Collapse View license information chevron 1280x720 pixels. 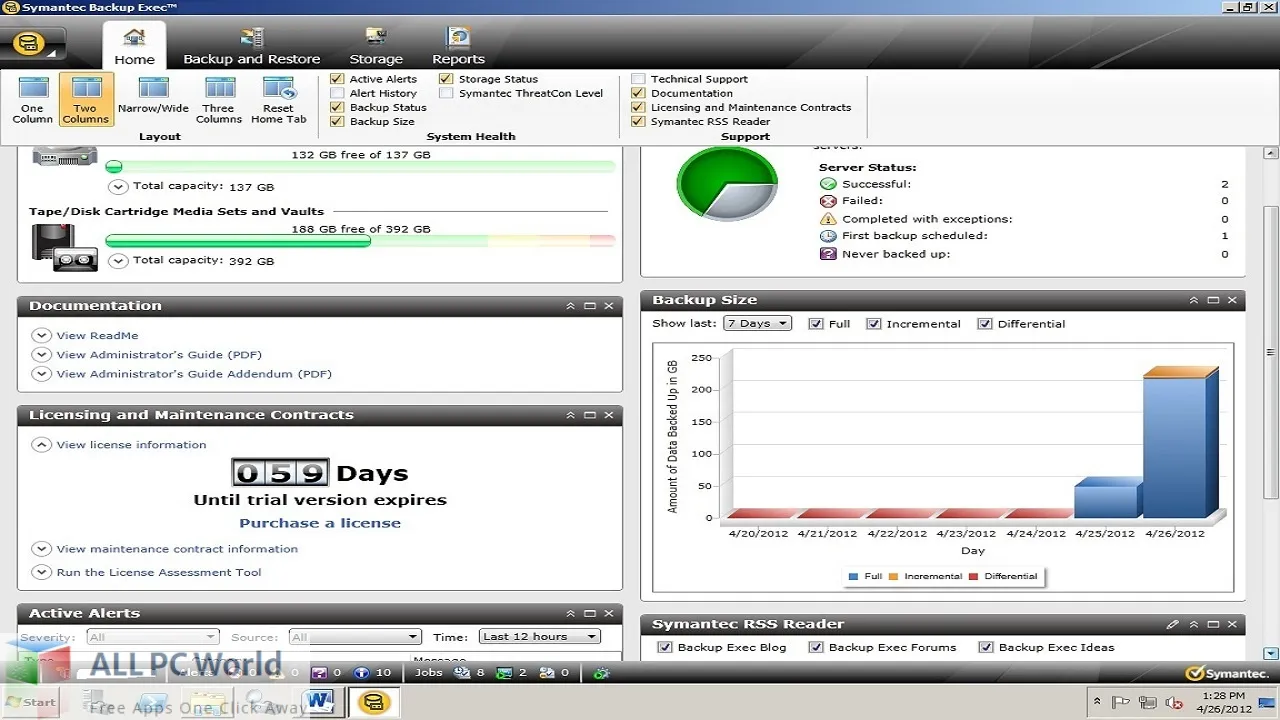point(41,445)
